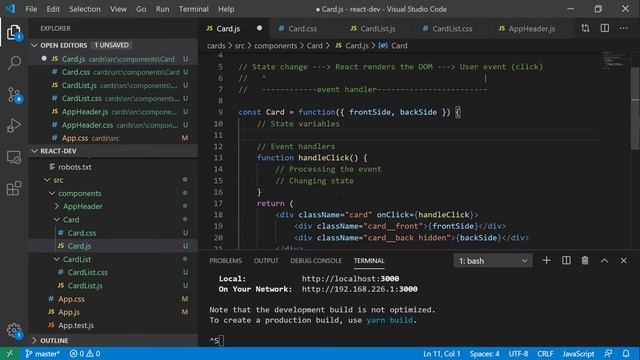The image size is (640, 360).
Task: Open the Go menu
Action: (141, 9)
